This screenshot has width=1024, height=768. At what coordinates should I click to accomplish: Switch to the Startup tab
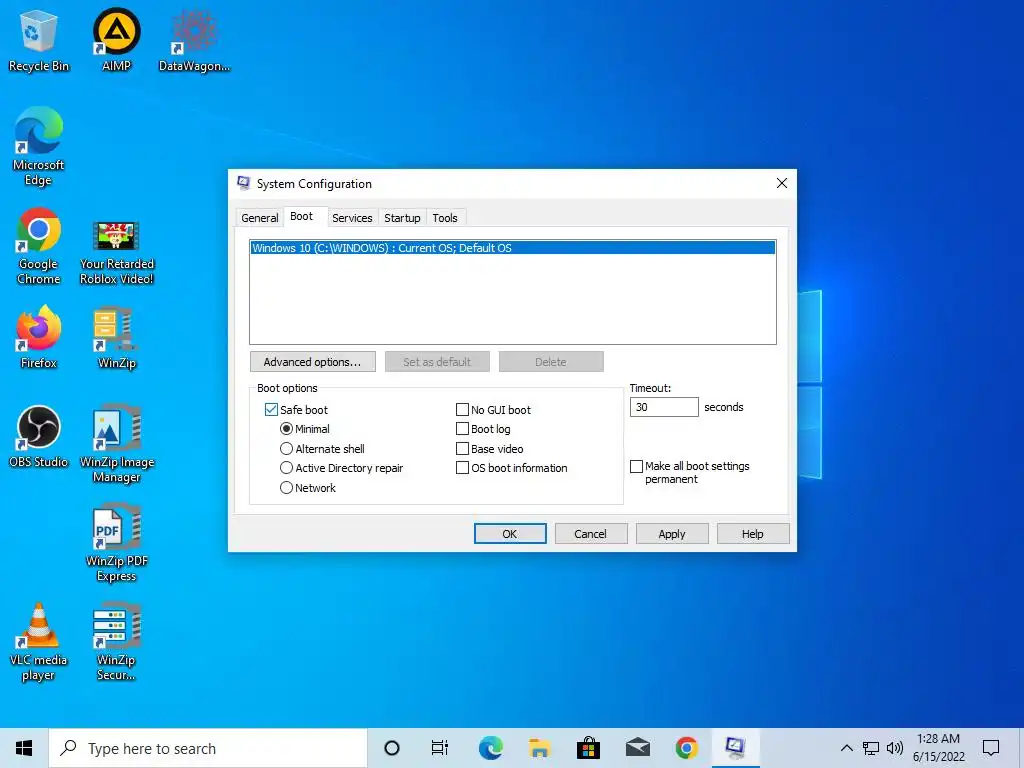[402, 218]
